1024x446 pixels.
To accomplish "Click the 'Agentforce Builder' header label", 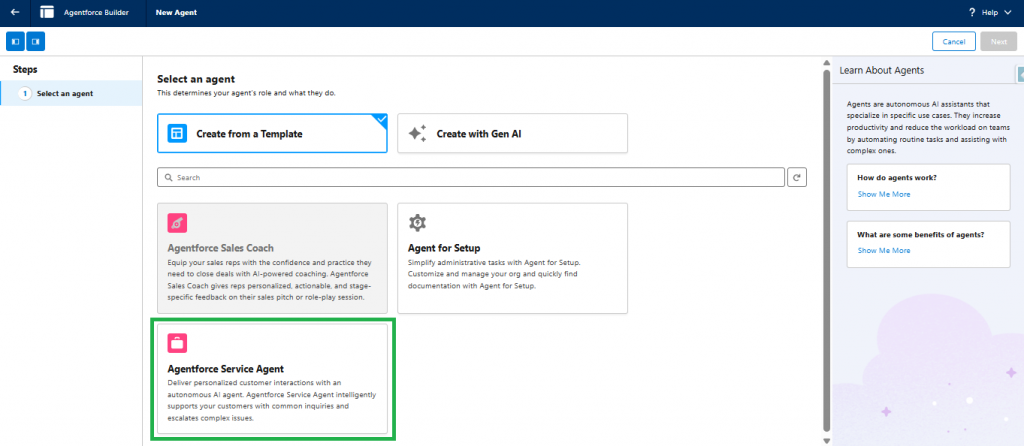I will click(96, 12).
